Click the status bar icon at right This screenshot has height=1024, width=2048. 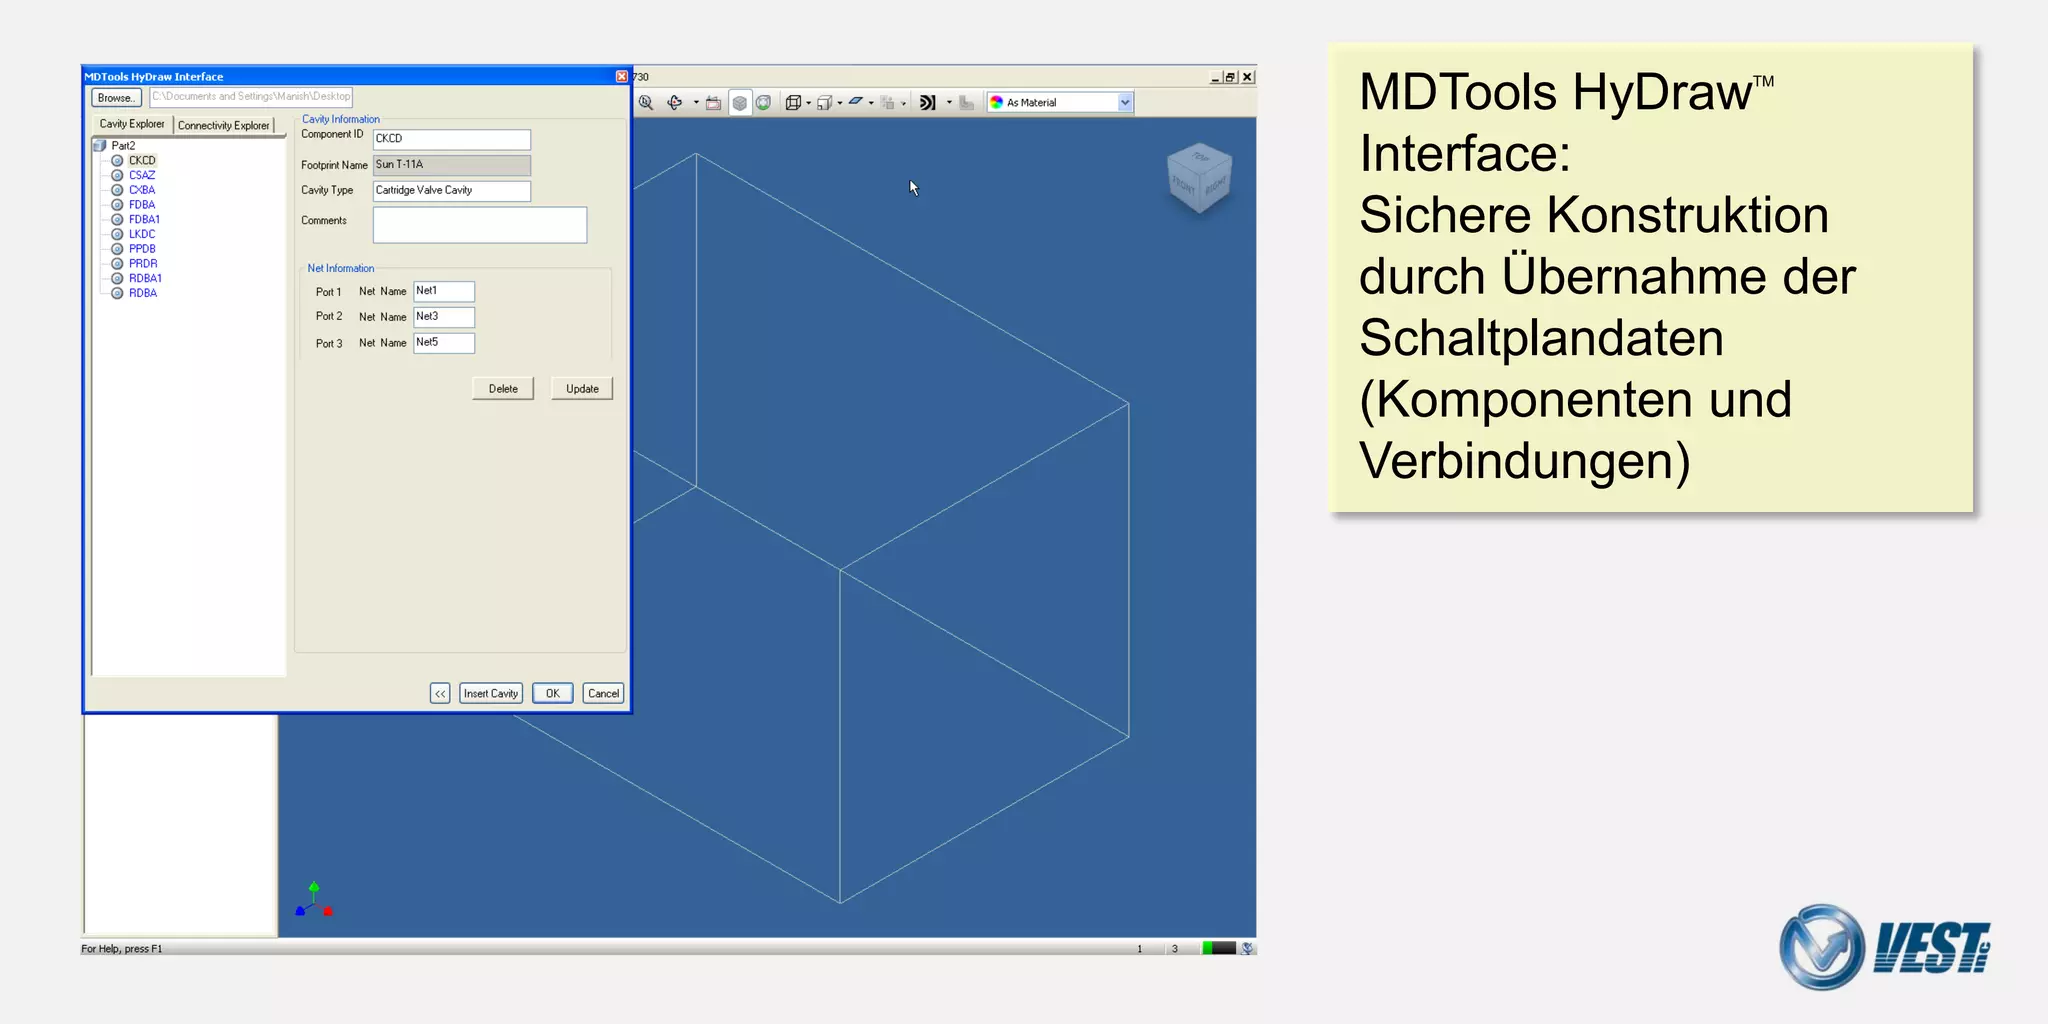tap(1247, 948)
